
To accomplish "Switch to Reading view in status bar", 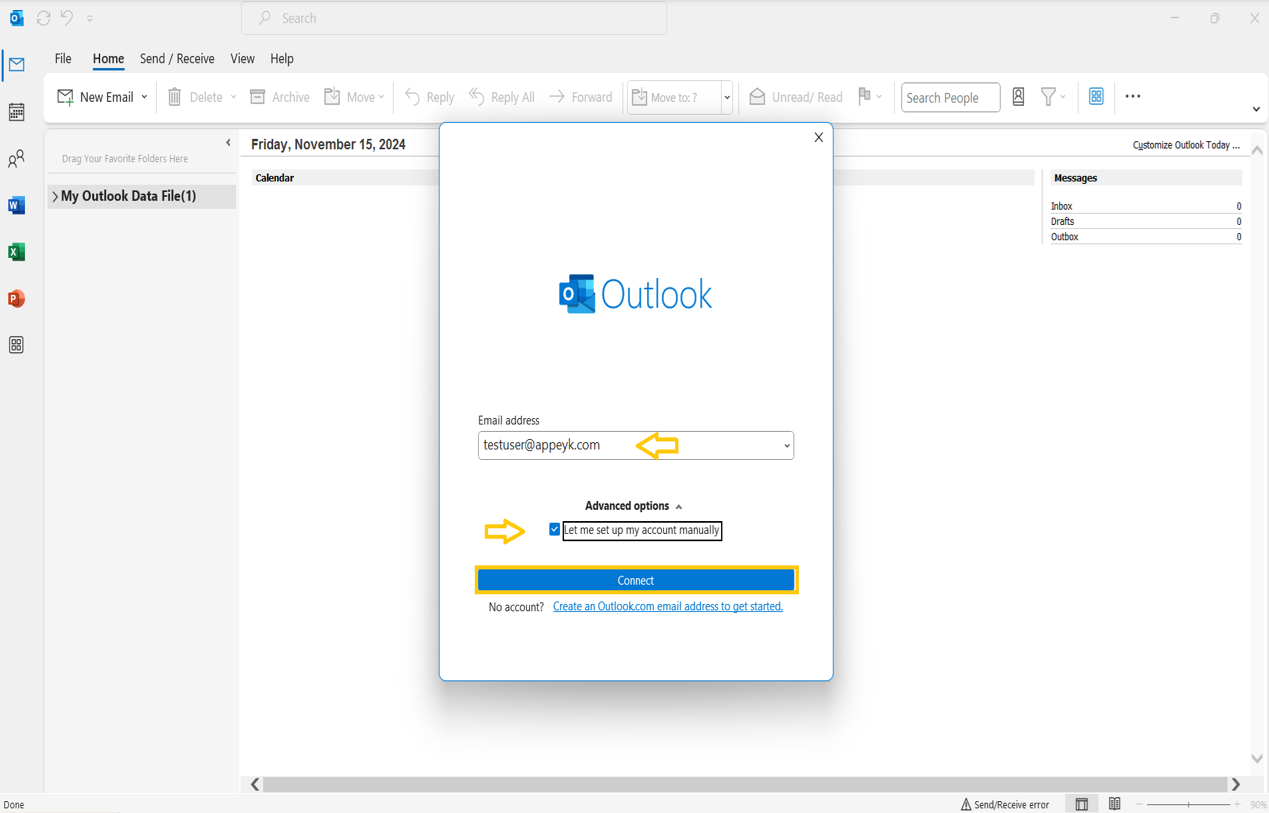I will [1114, 805].
